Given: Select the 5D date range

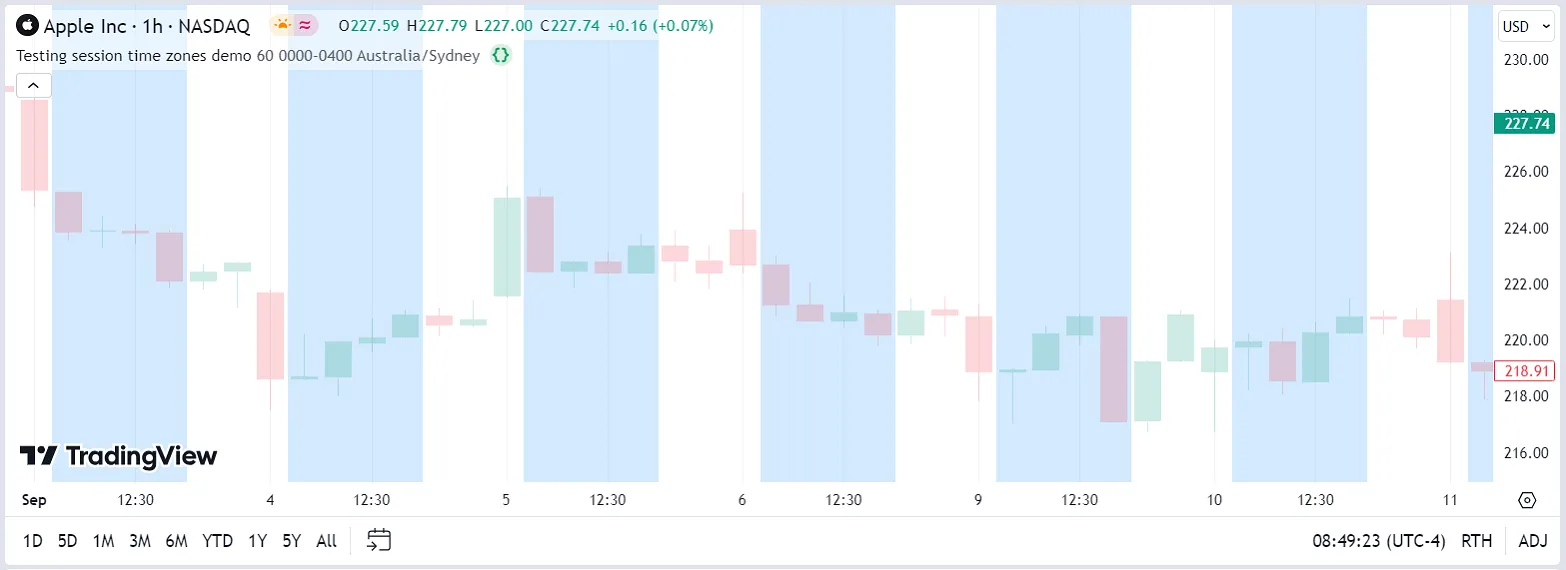Looking at the screenshot, I should pyautogui.click(x=67, y=541).
